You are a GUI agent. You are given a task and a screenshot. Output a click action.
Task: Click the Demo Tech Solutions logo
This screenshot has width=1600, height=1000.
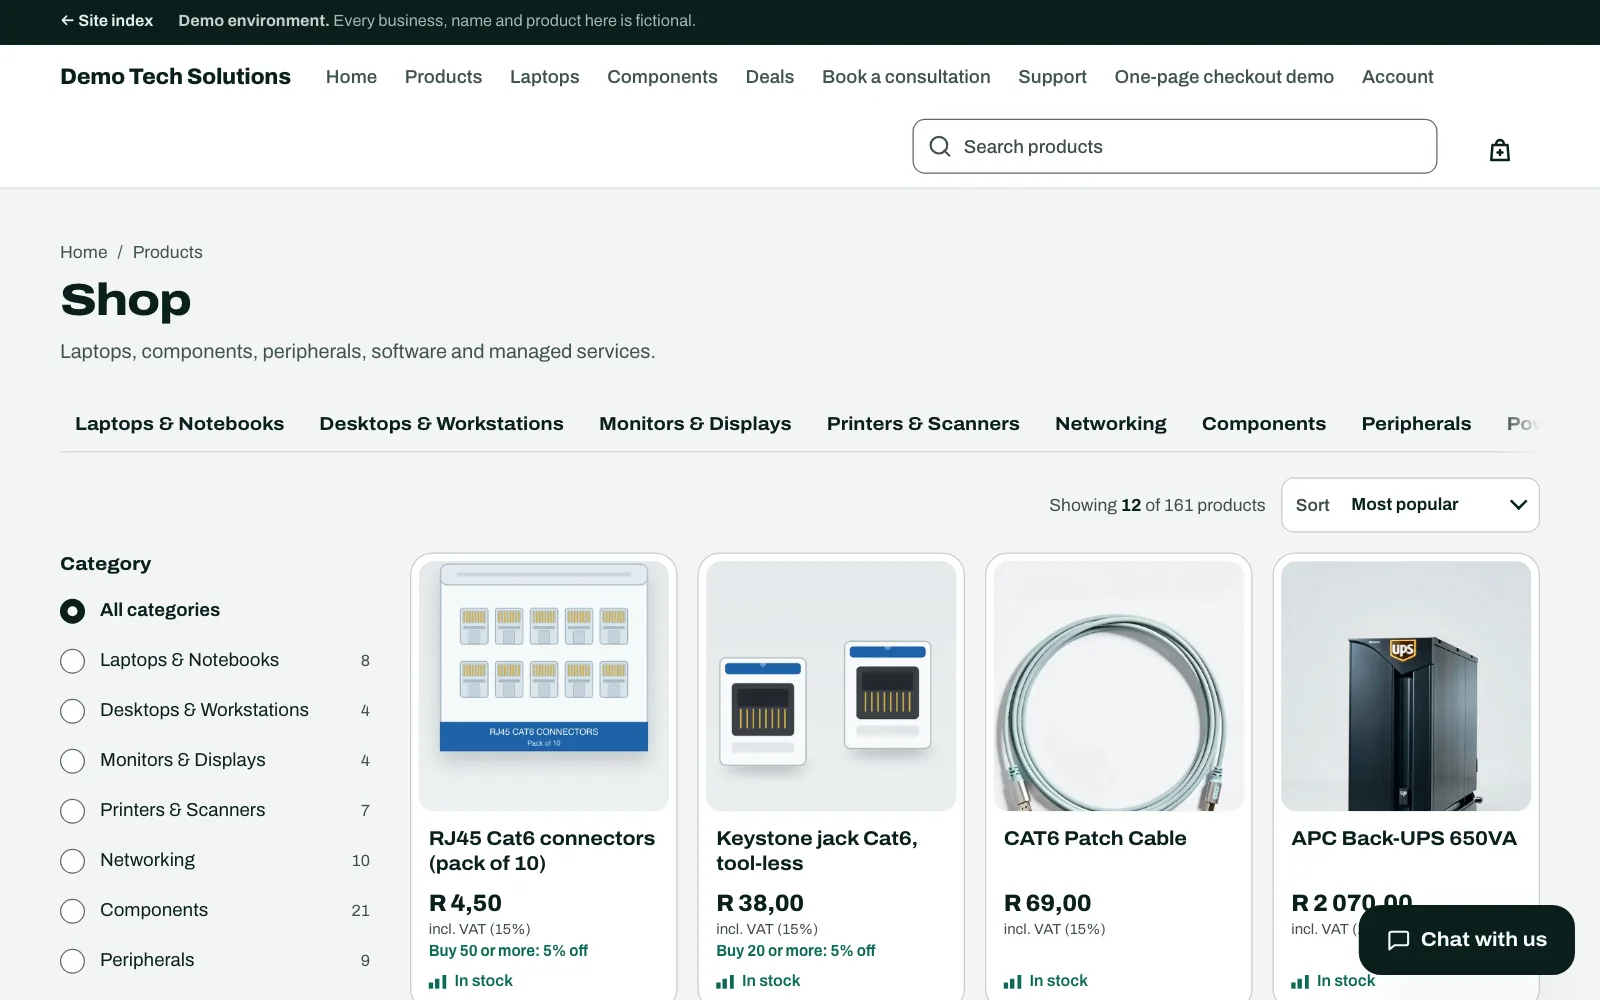176,77
